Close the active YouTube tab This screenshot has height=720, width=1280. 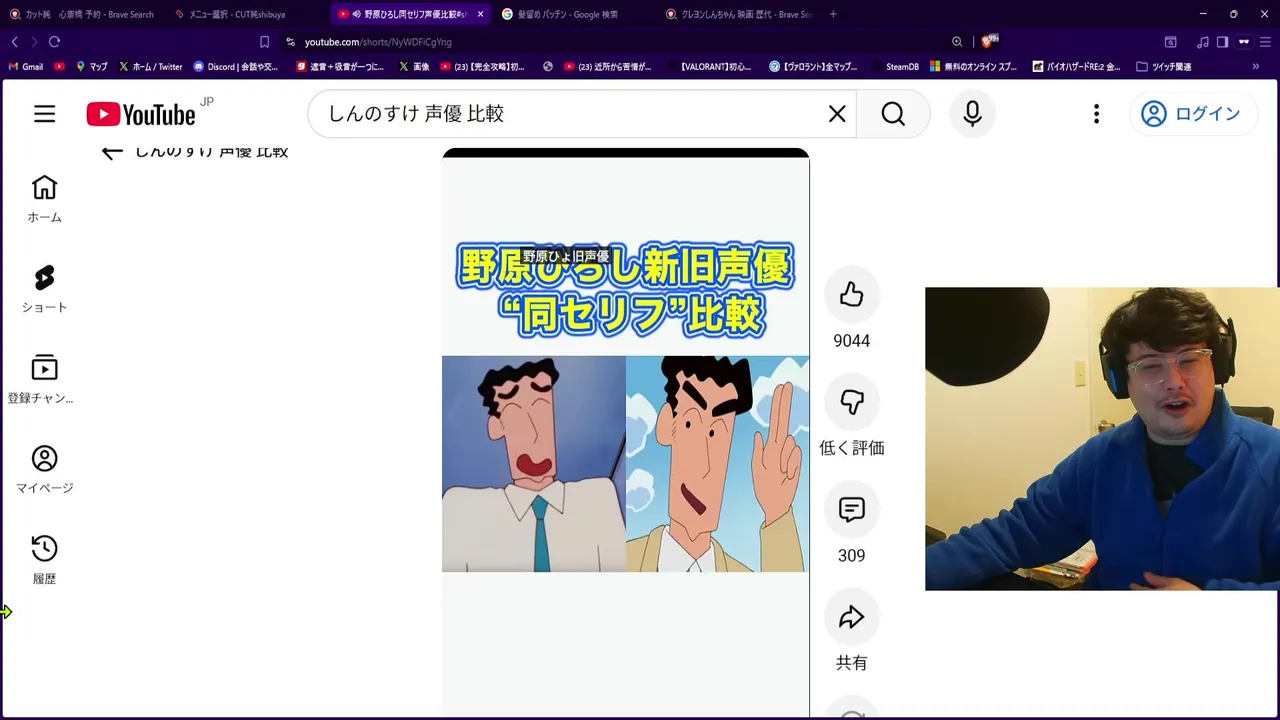480,14
